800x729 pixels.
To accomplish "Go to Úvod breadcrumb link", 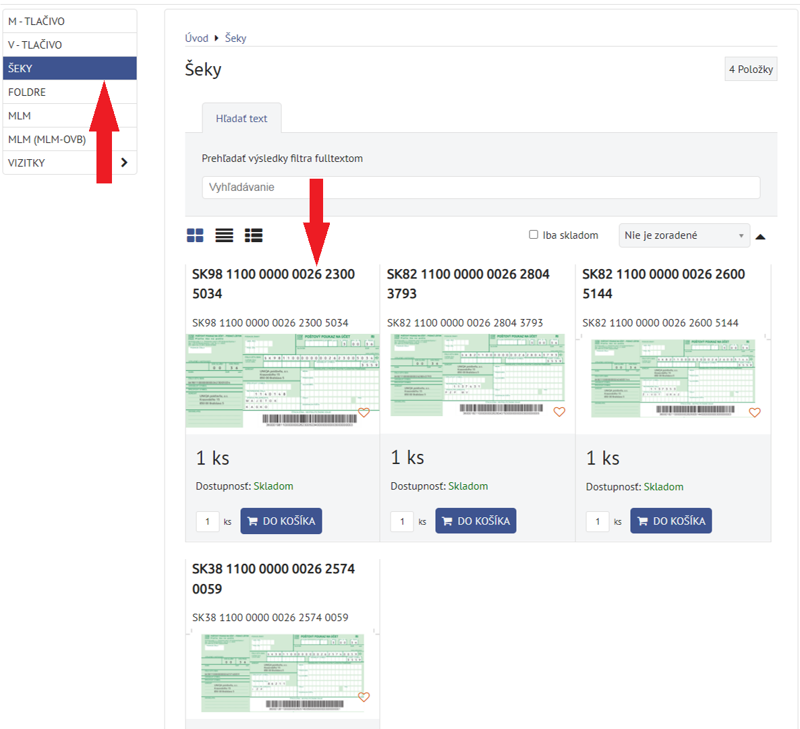I will tap(196, 38).
